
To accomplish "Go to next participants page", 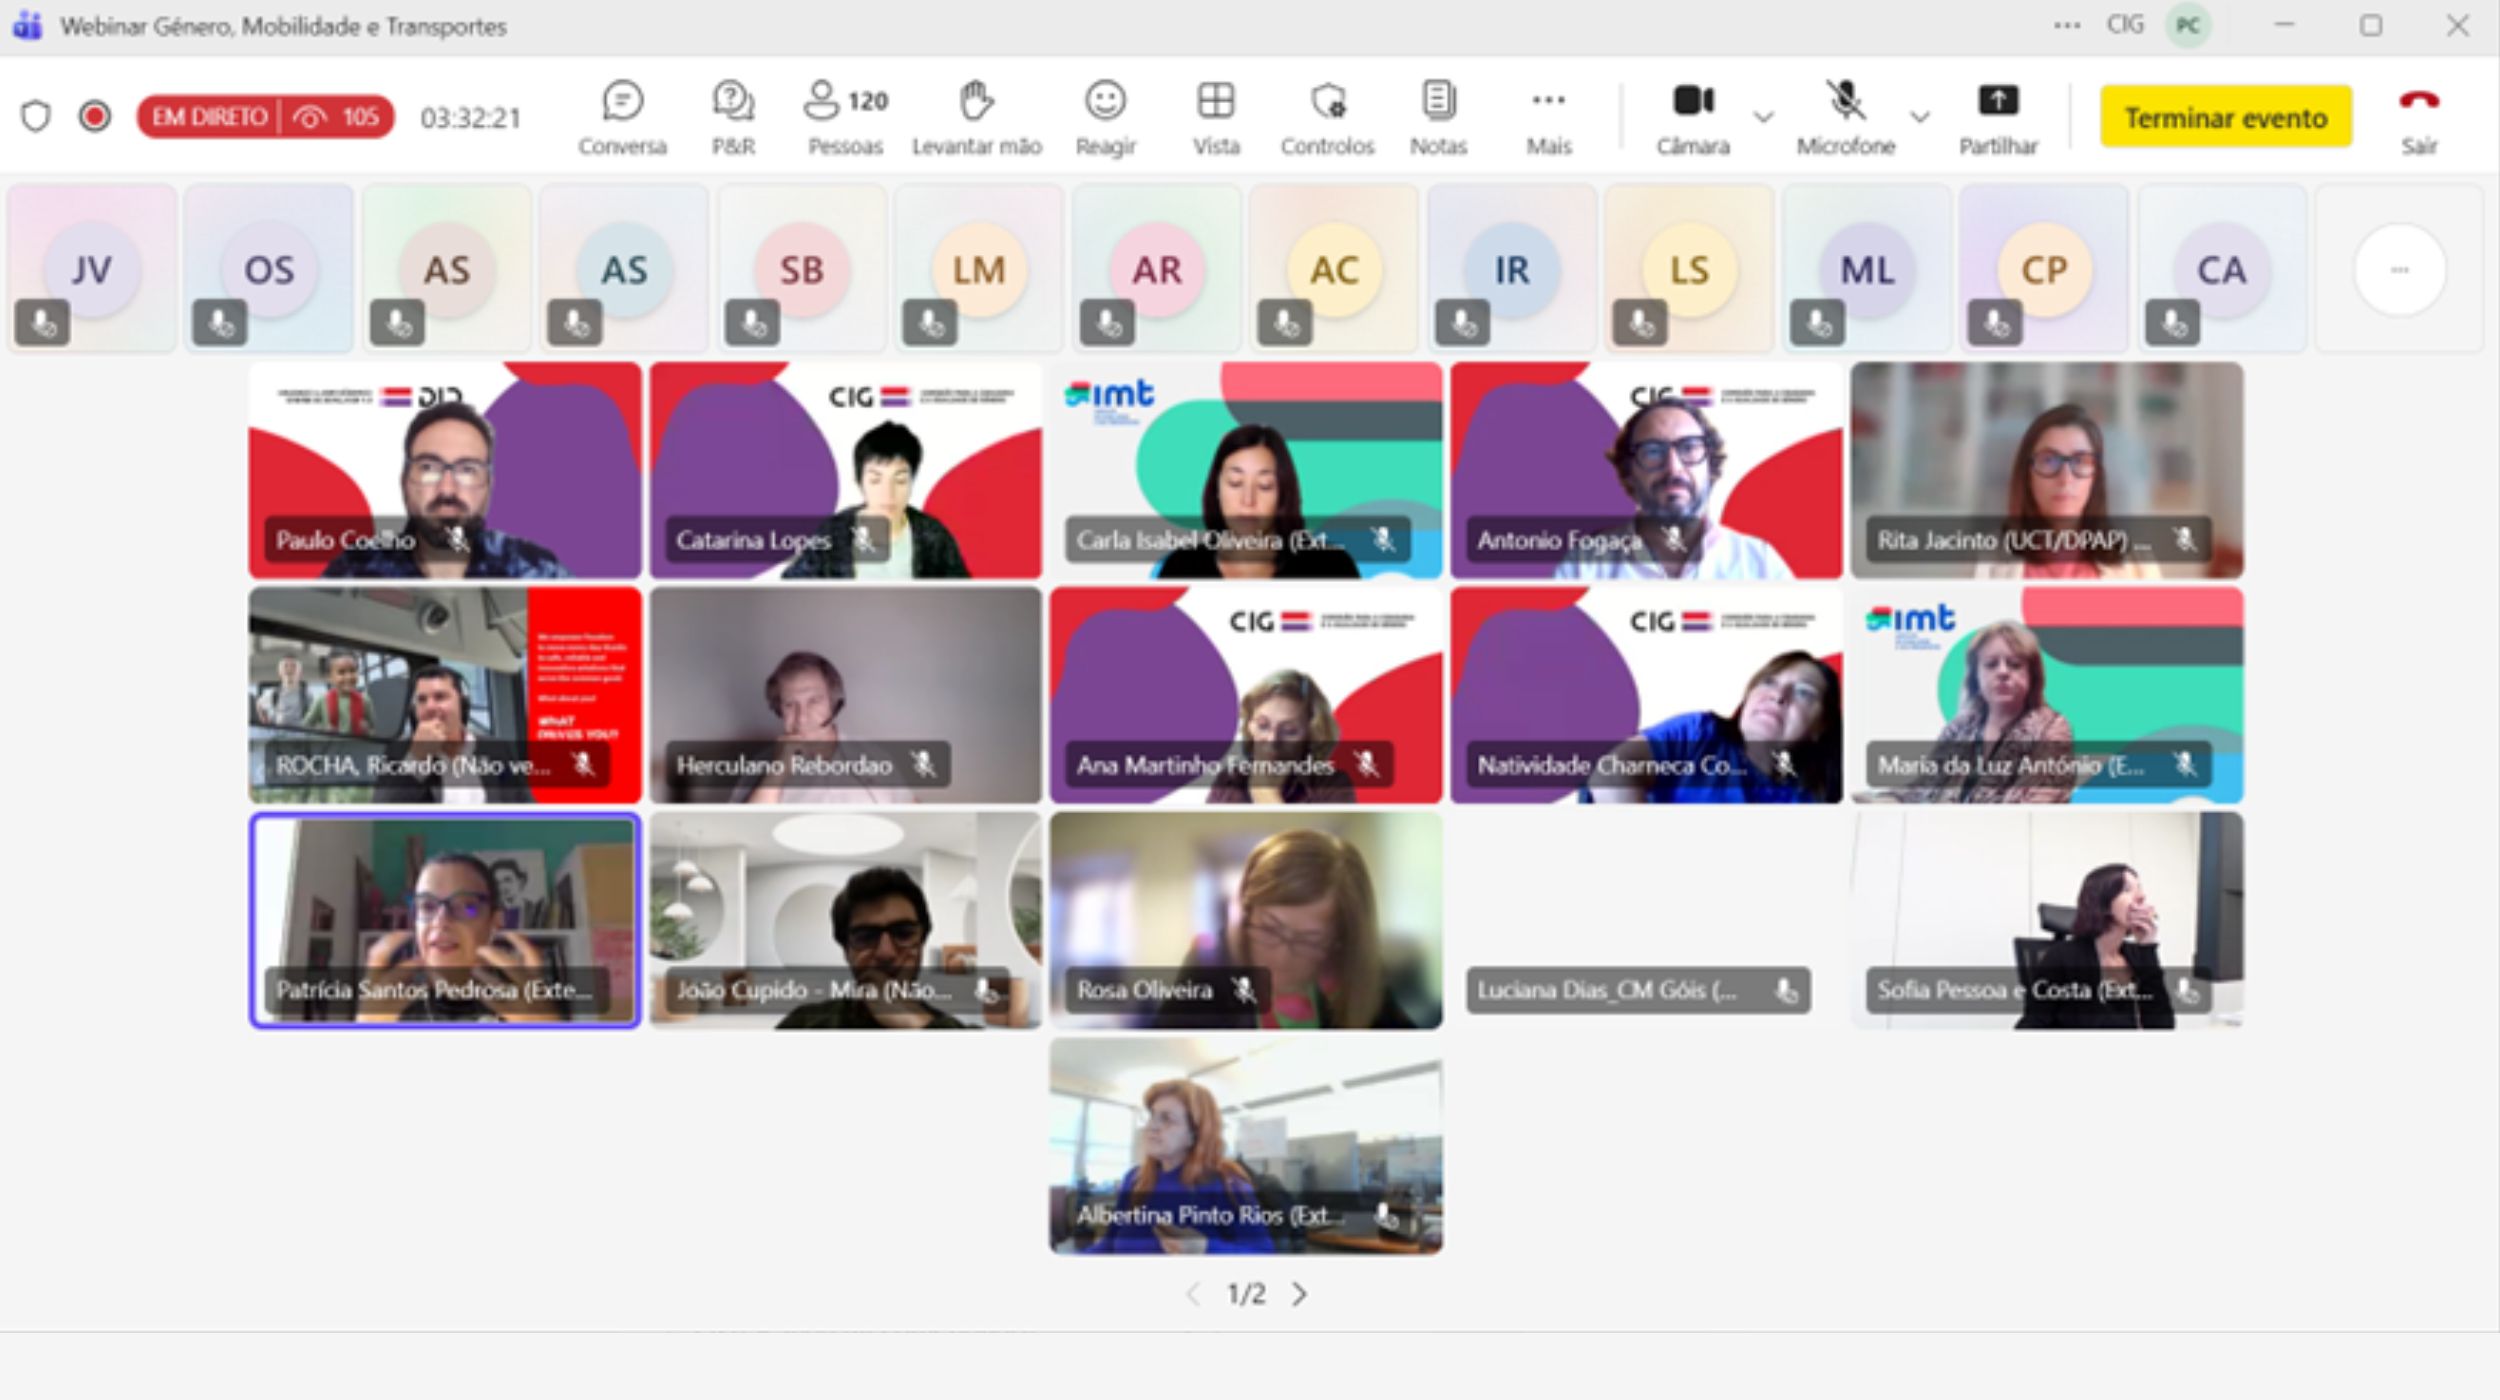I will click(1299, 1294).
